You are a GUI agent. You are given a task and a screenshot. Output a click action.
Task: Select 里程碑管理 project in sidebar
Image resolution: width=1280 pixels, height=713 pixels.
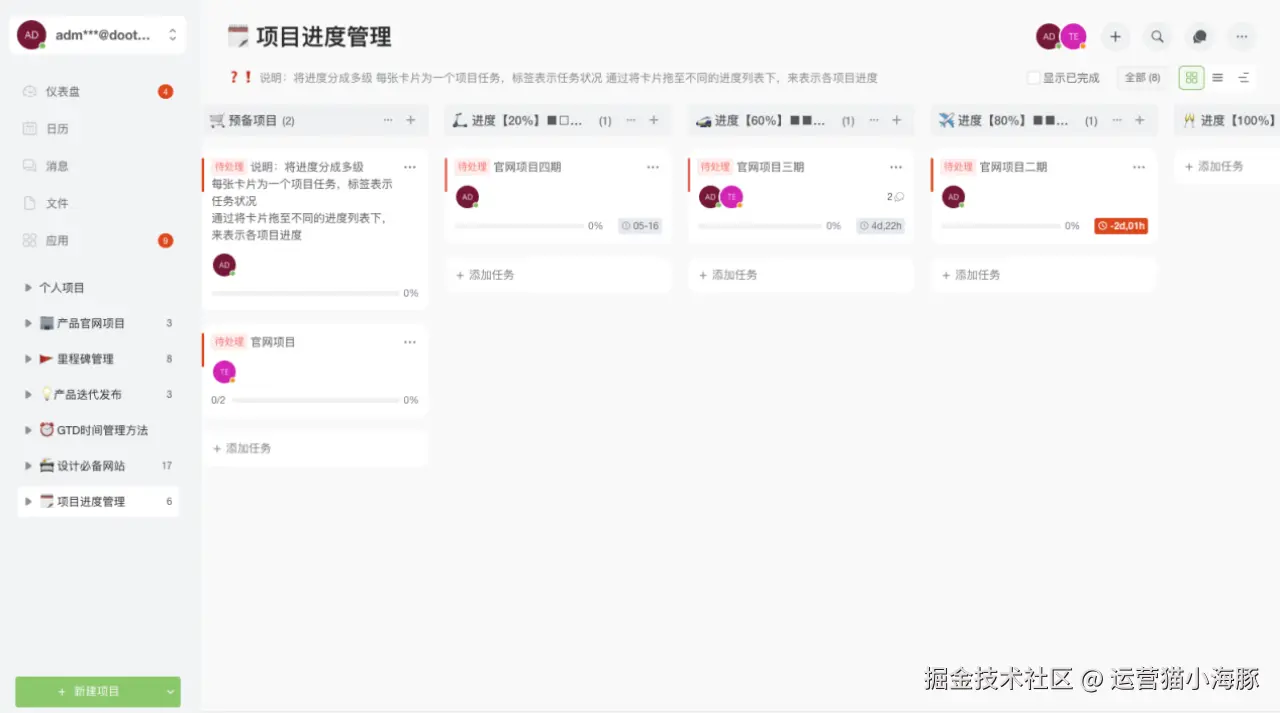click(x=98, y=359)
